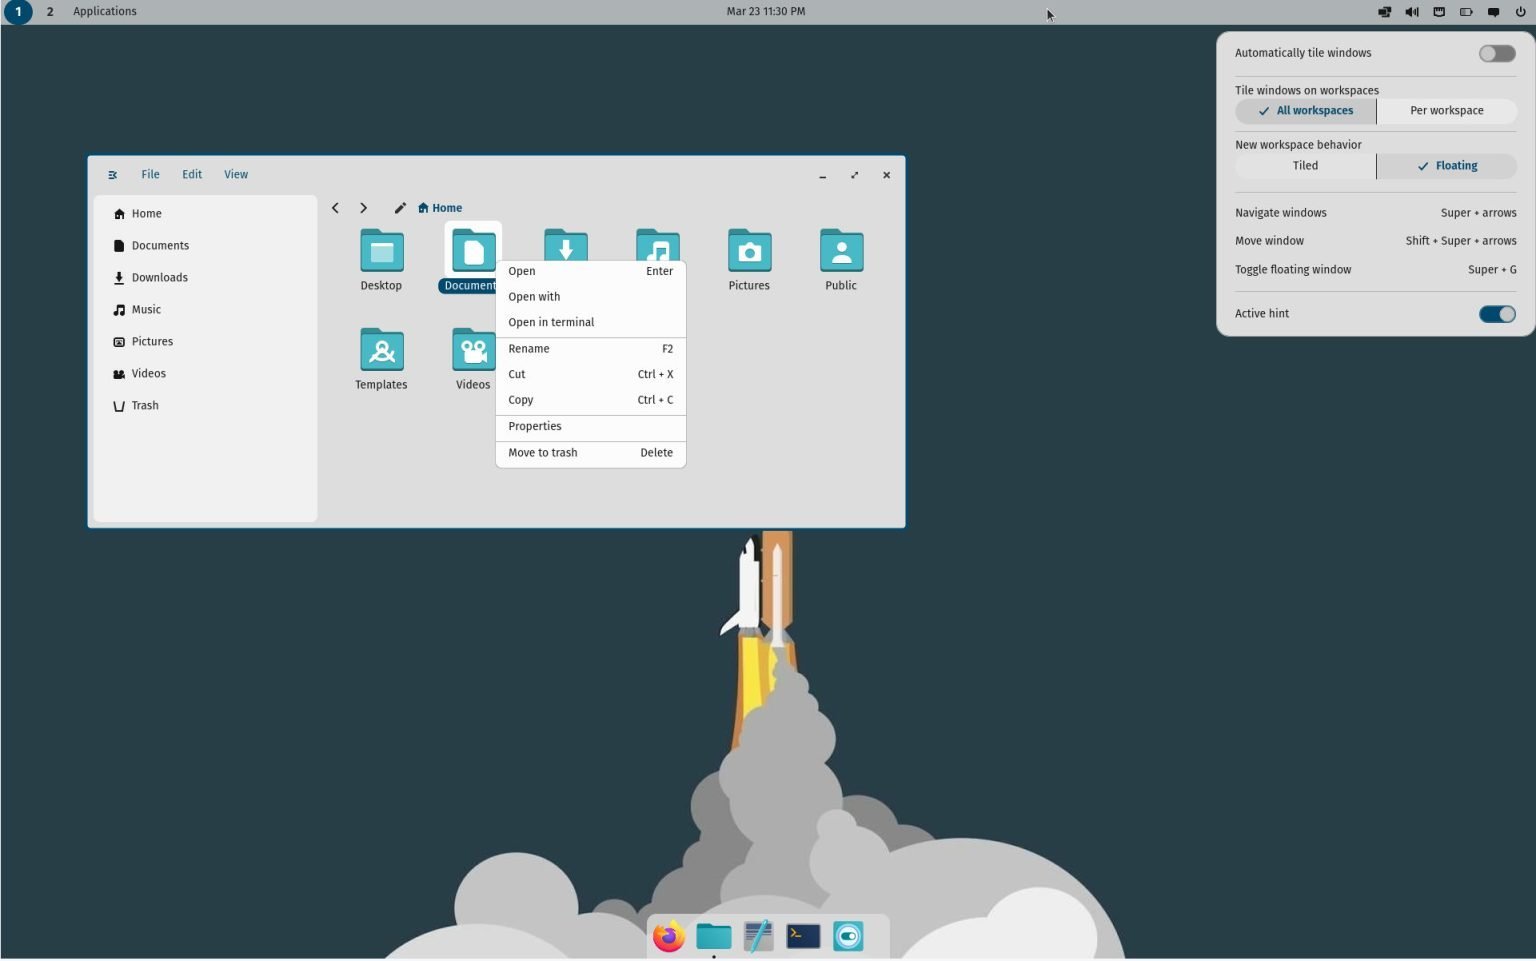Choose Open in terminal from context menu

551,321
